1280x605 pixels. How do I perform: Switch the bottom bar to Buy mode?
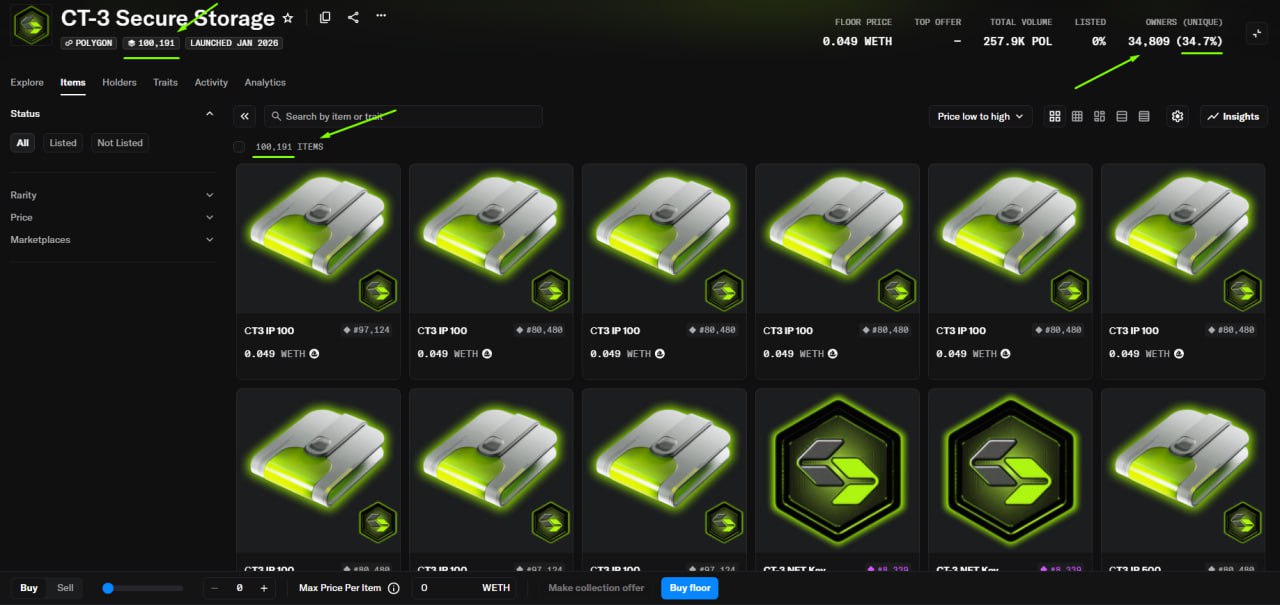click(29, 588)
